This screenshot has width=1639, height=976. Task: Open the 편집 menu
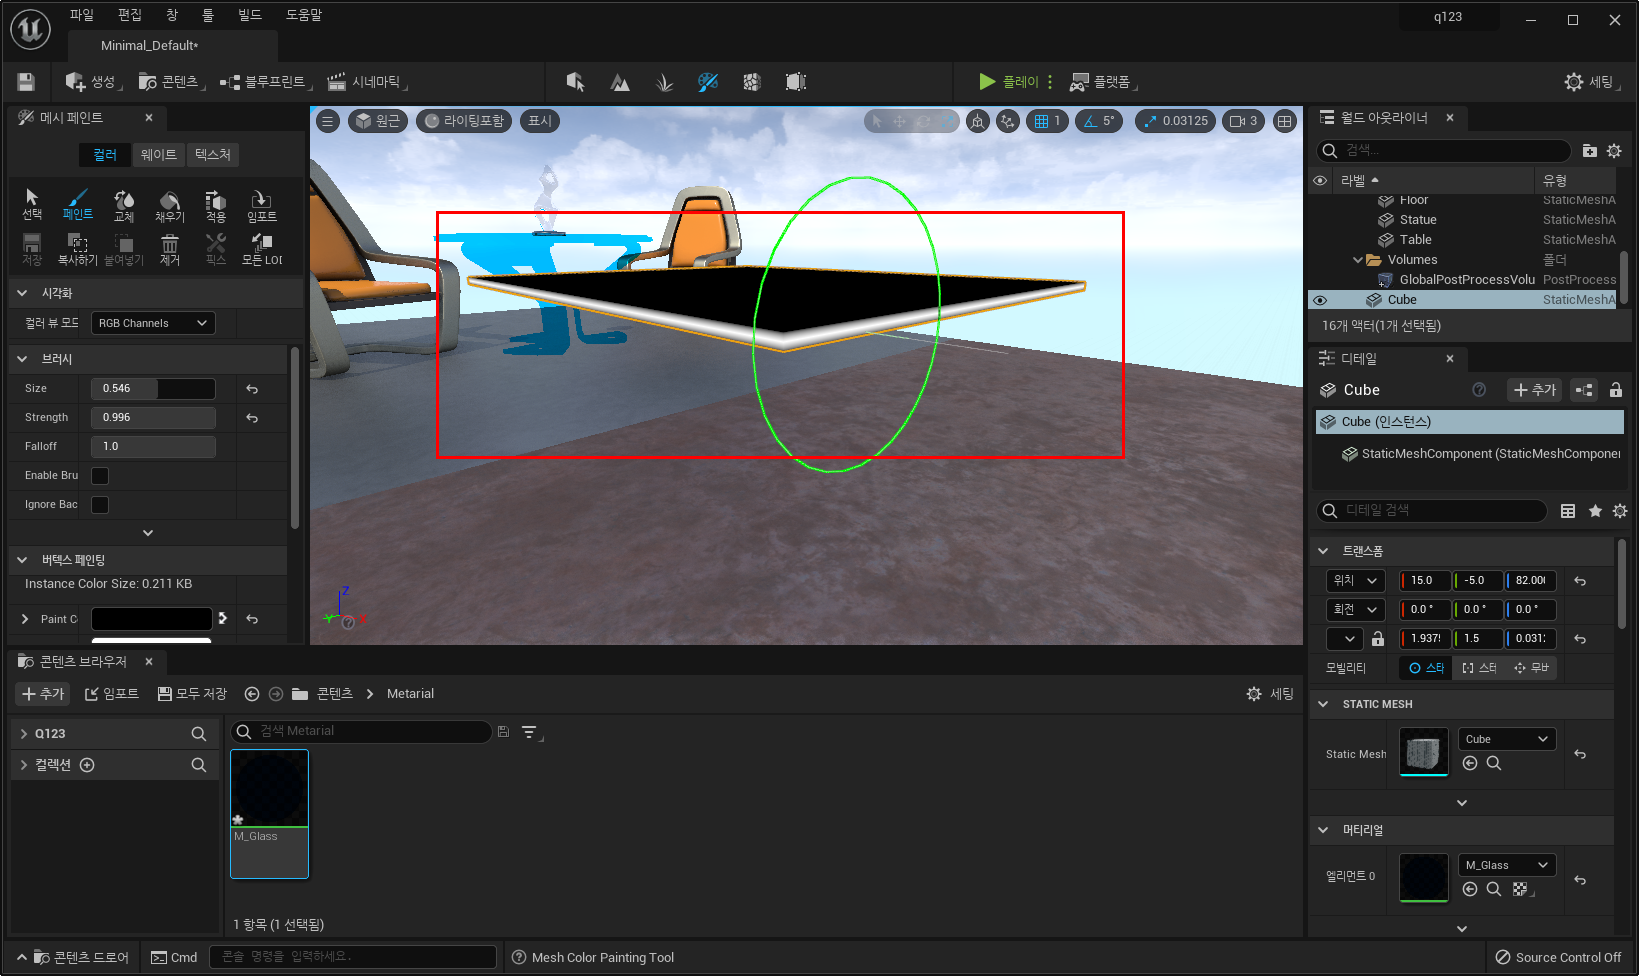(129, 15)
